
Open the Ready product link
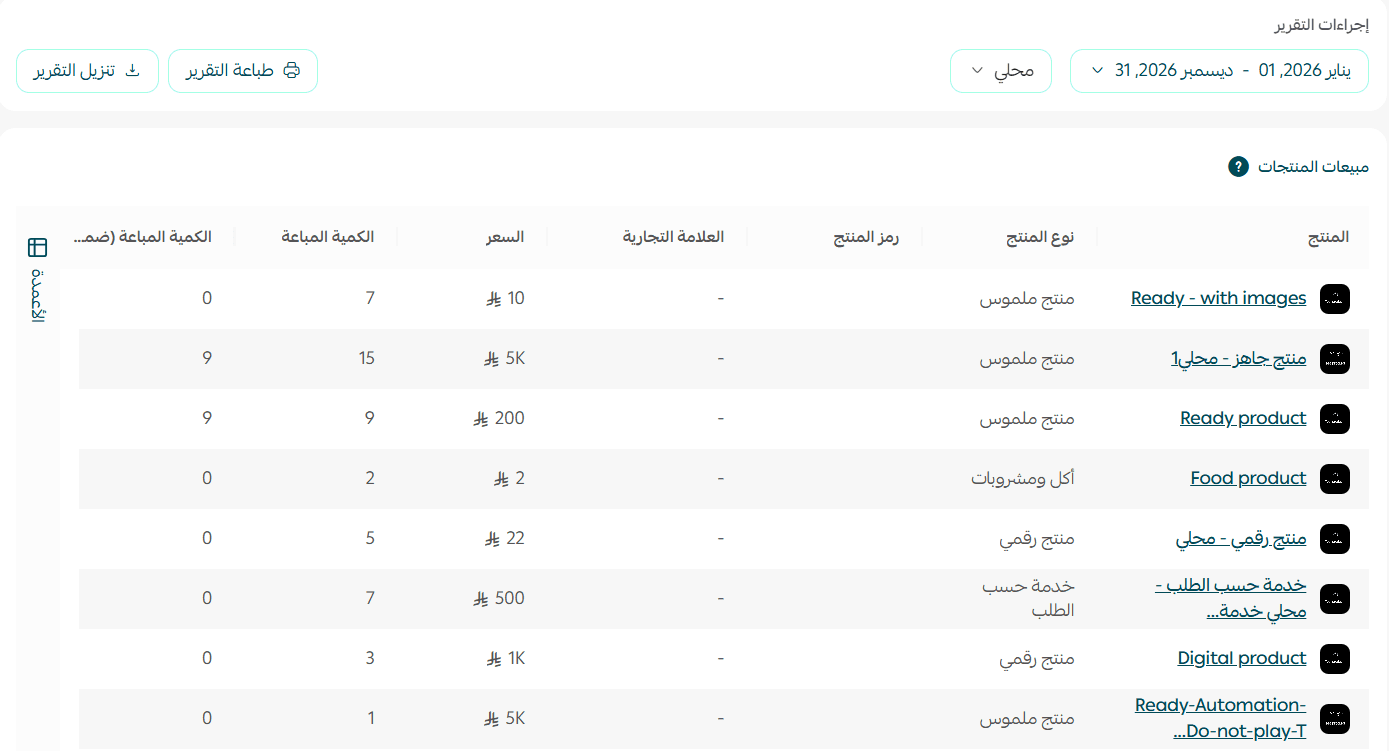pos(1243,418)
